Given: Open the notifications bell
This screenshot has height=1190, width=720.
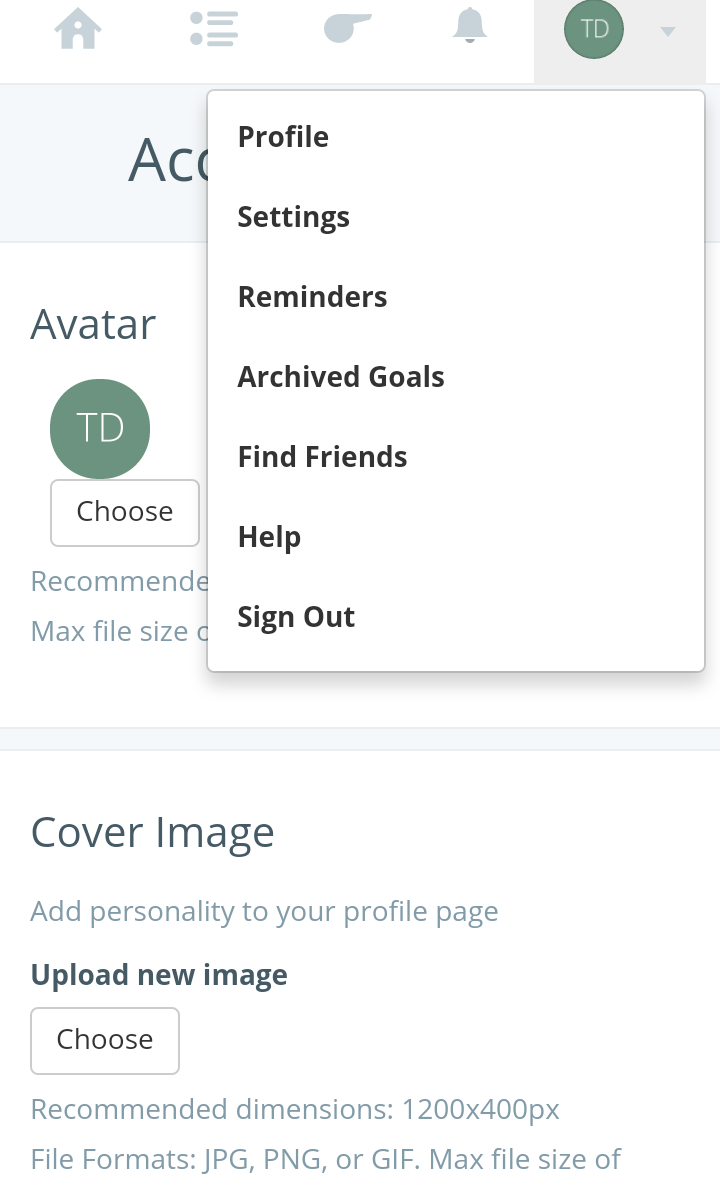Looking at the screenshot, I should (469, 26).
